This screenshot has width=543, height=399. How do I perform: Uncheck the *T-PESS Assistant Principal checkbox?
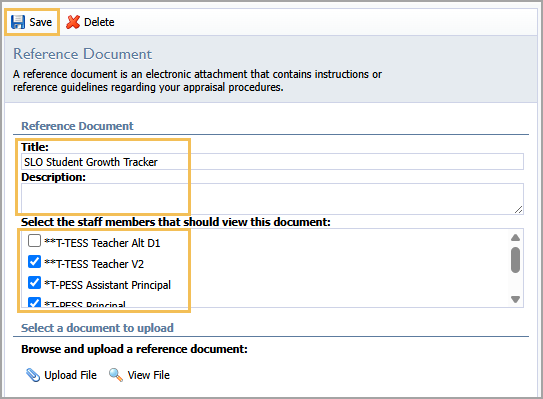[34, 282]
